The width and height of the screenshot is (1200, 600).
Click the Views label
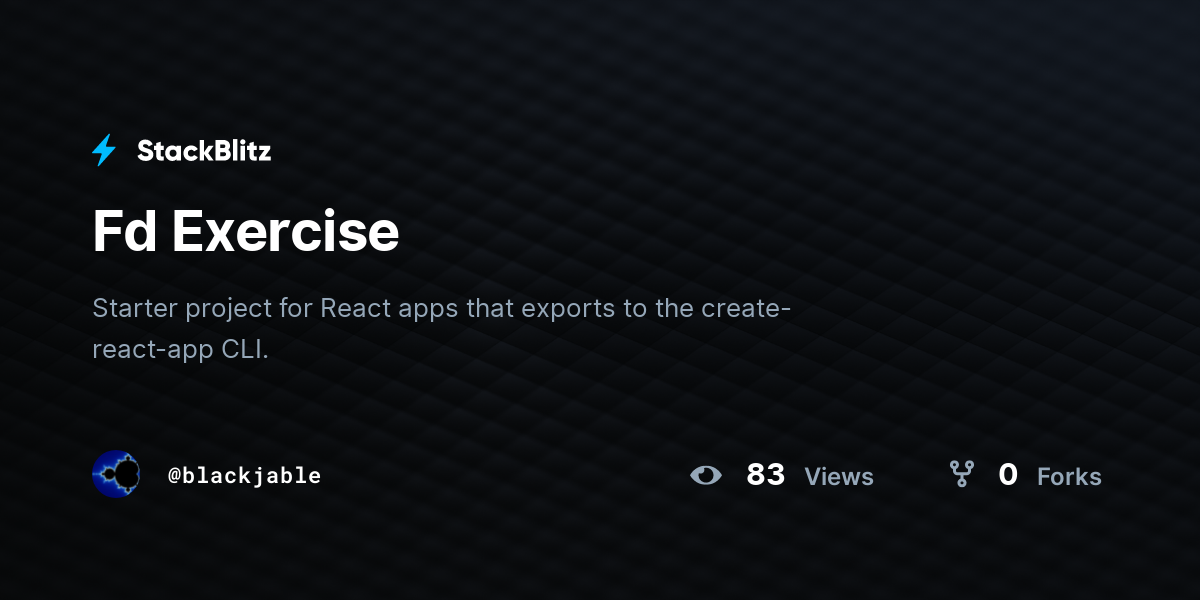pyautogui.click(x=839, y=477)
